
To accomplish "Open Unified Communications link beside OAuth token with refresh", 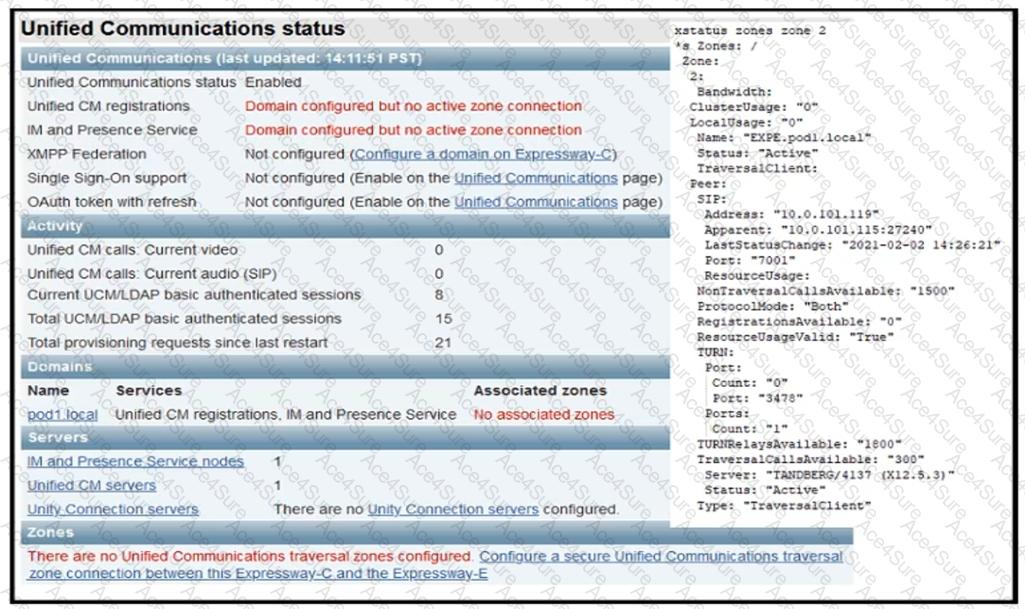I will [x=536, y=203].
